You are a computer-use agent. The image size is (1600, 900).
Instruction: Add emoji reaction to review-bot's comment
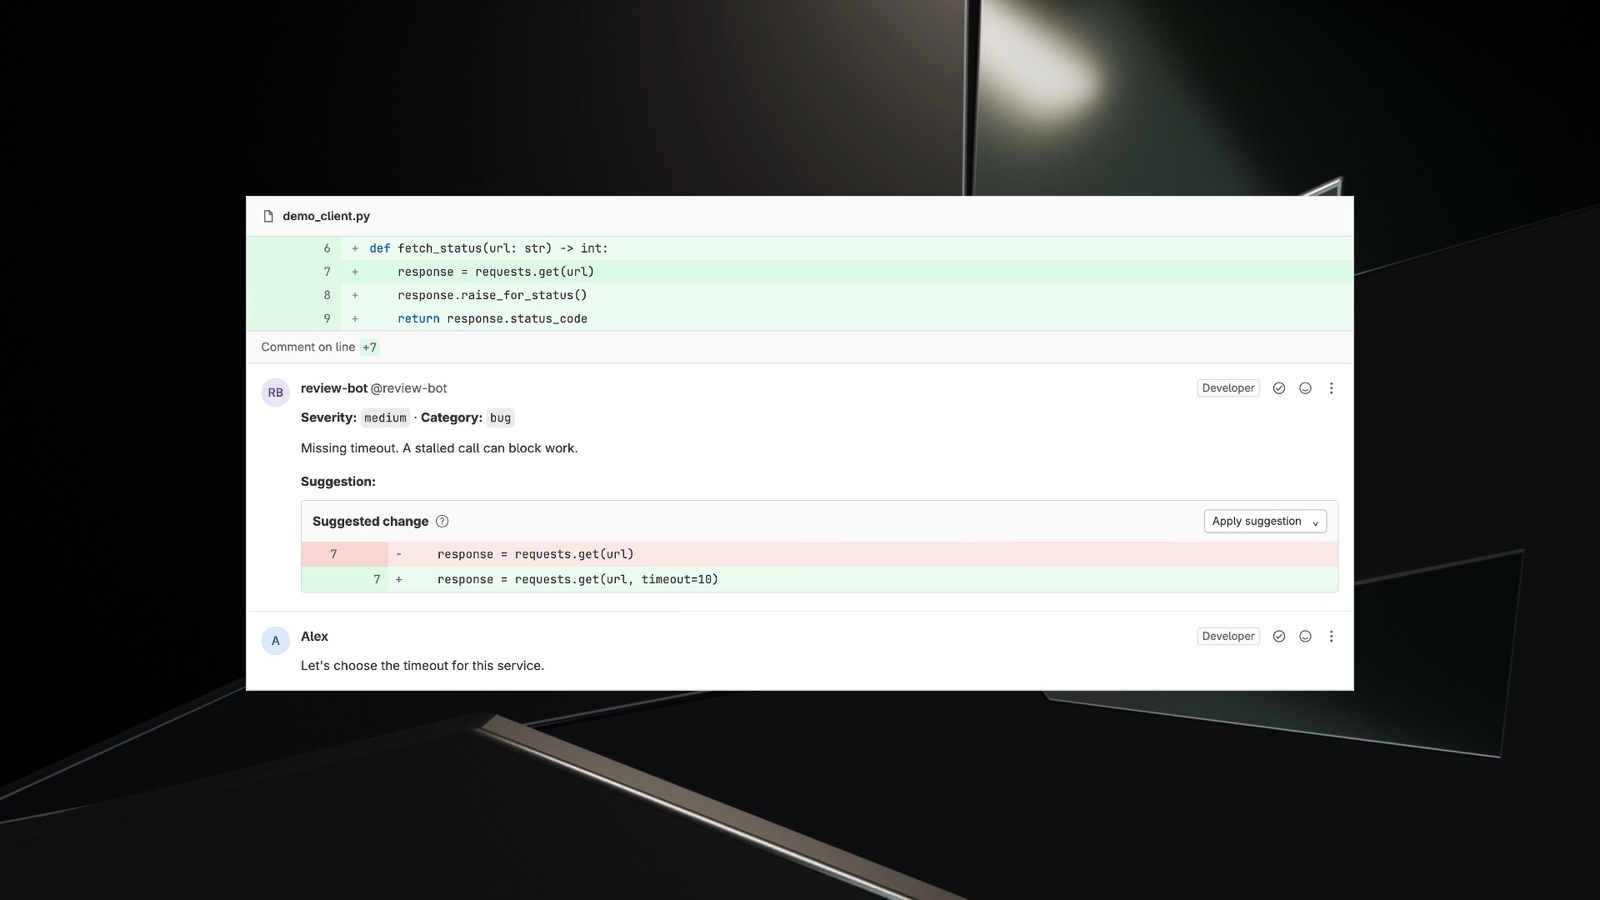click(1305, 388)
